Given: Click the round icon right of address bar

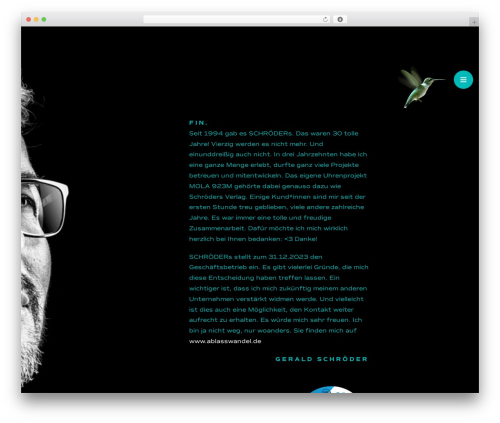Looking at the screenshot, I should [340, 19].
